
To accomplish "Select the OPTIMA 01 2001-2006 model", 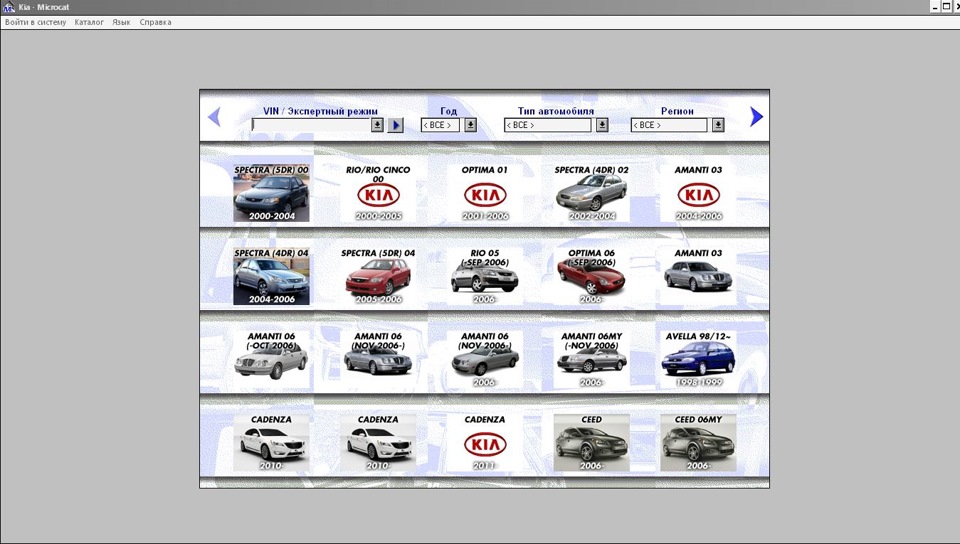I will click(485, 193).
